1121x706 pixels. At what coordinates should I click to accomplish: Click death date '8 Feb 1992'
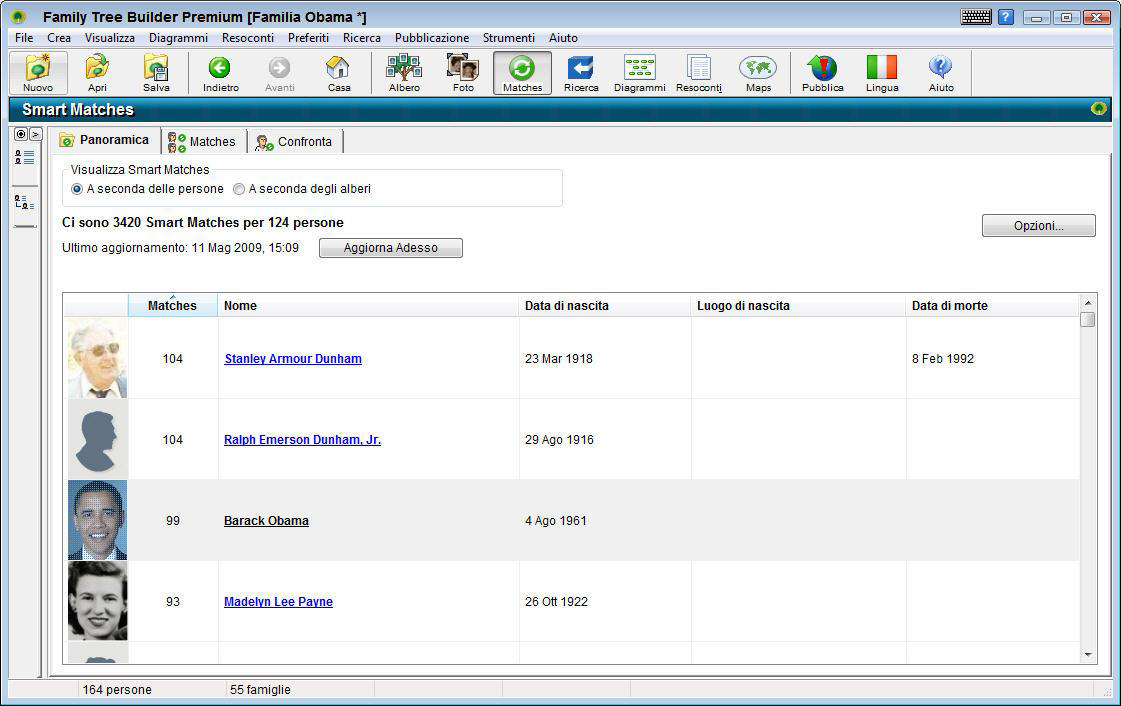943,359
